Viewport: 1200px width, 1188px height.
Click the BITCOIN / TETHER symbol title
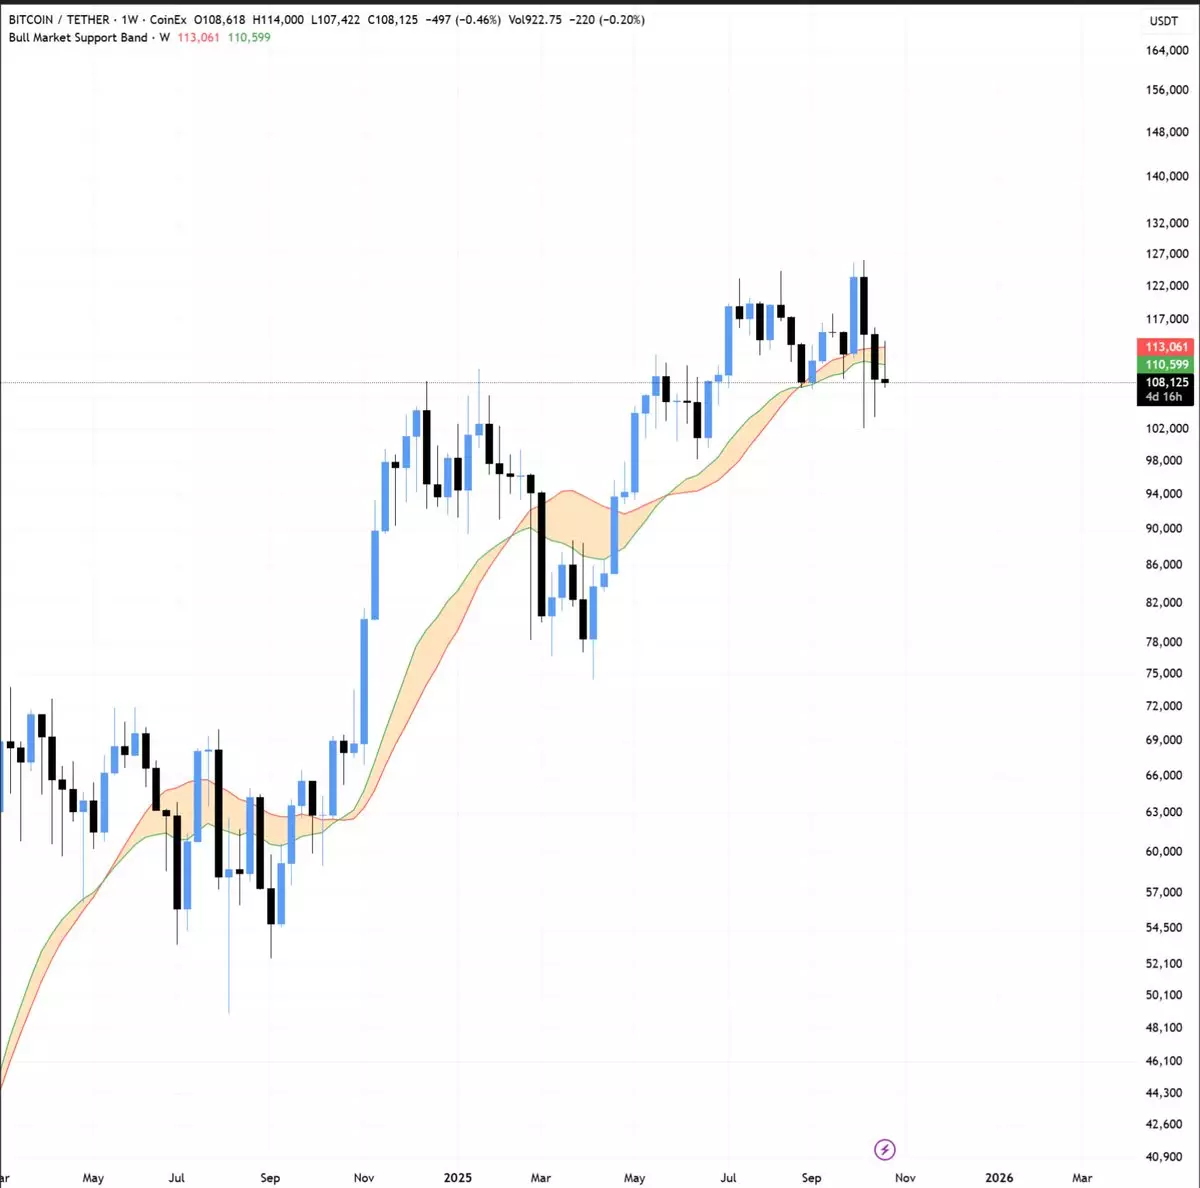coord(58,20)
